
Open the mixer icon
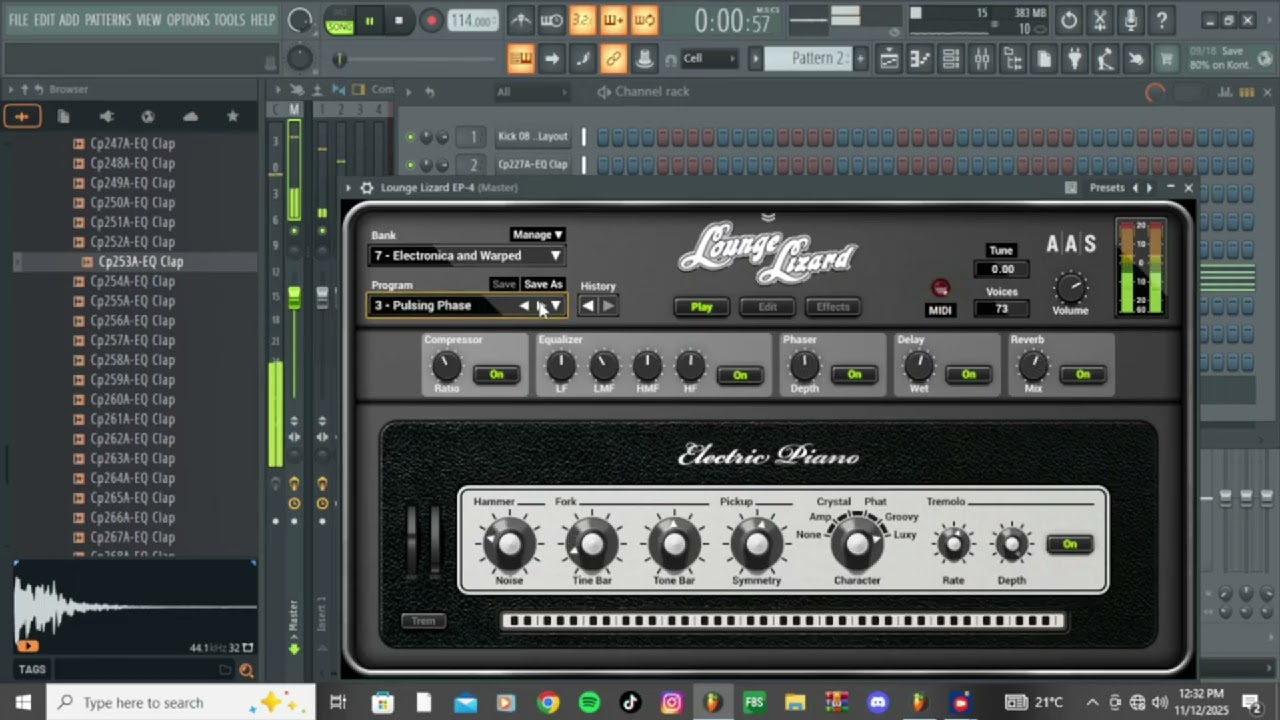tap(982, 59)
